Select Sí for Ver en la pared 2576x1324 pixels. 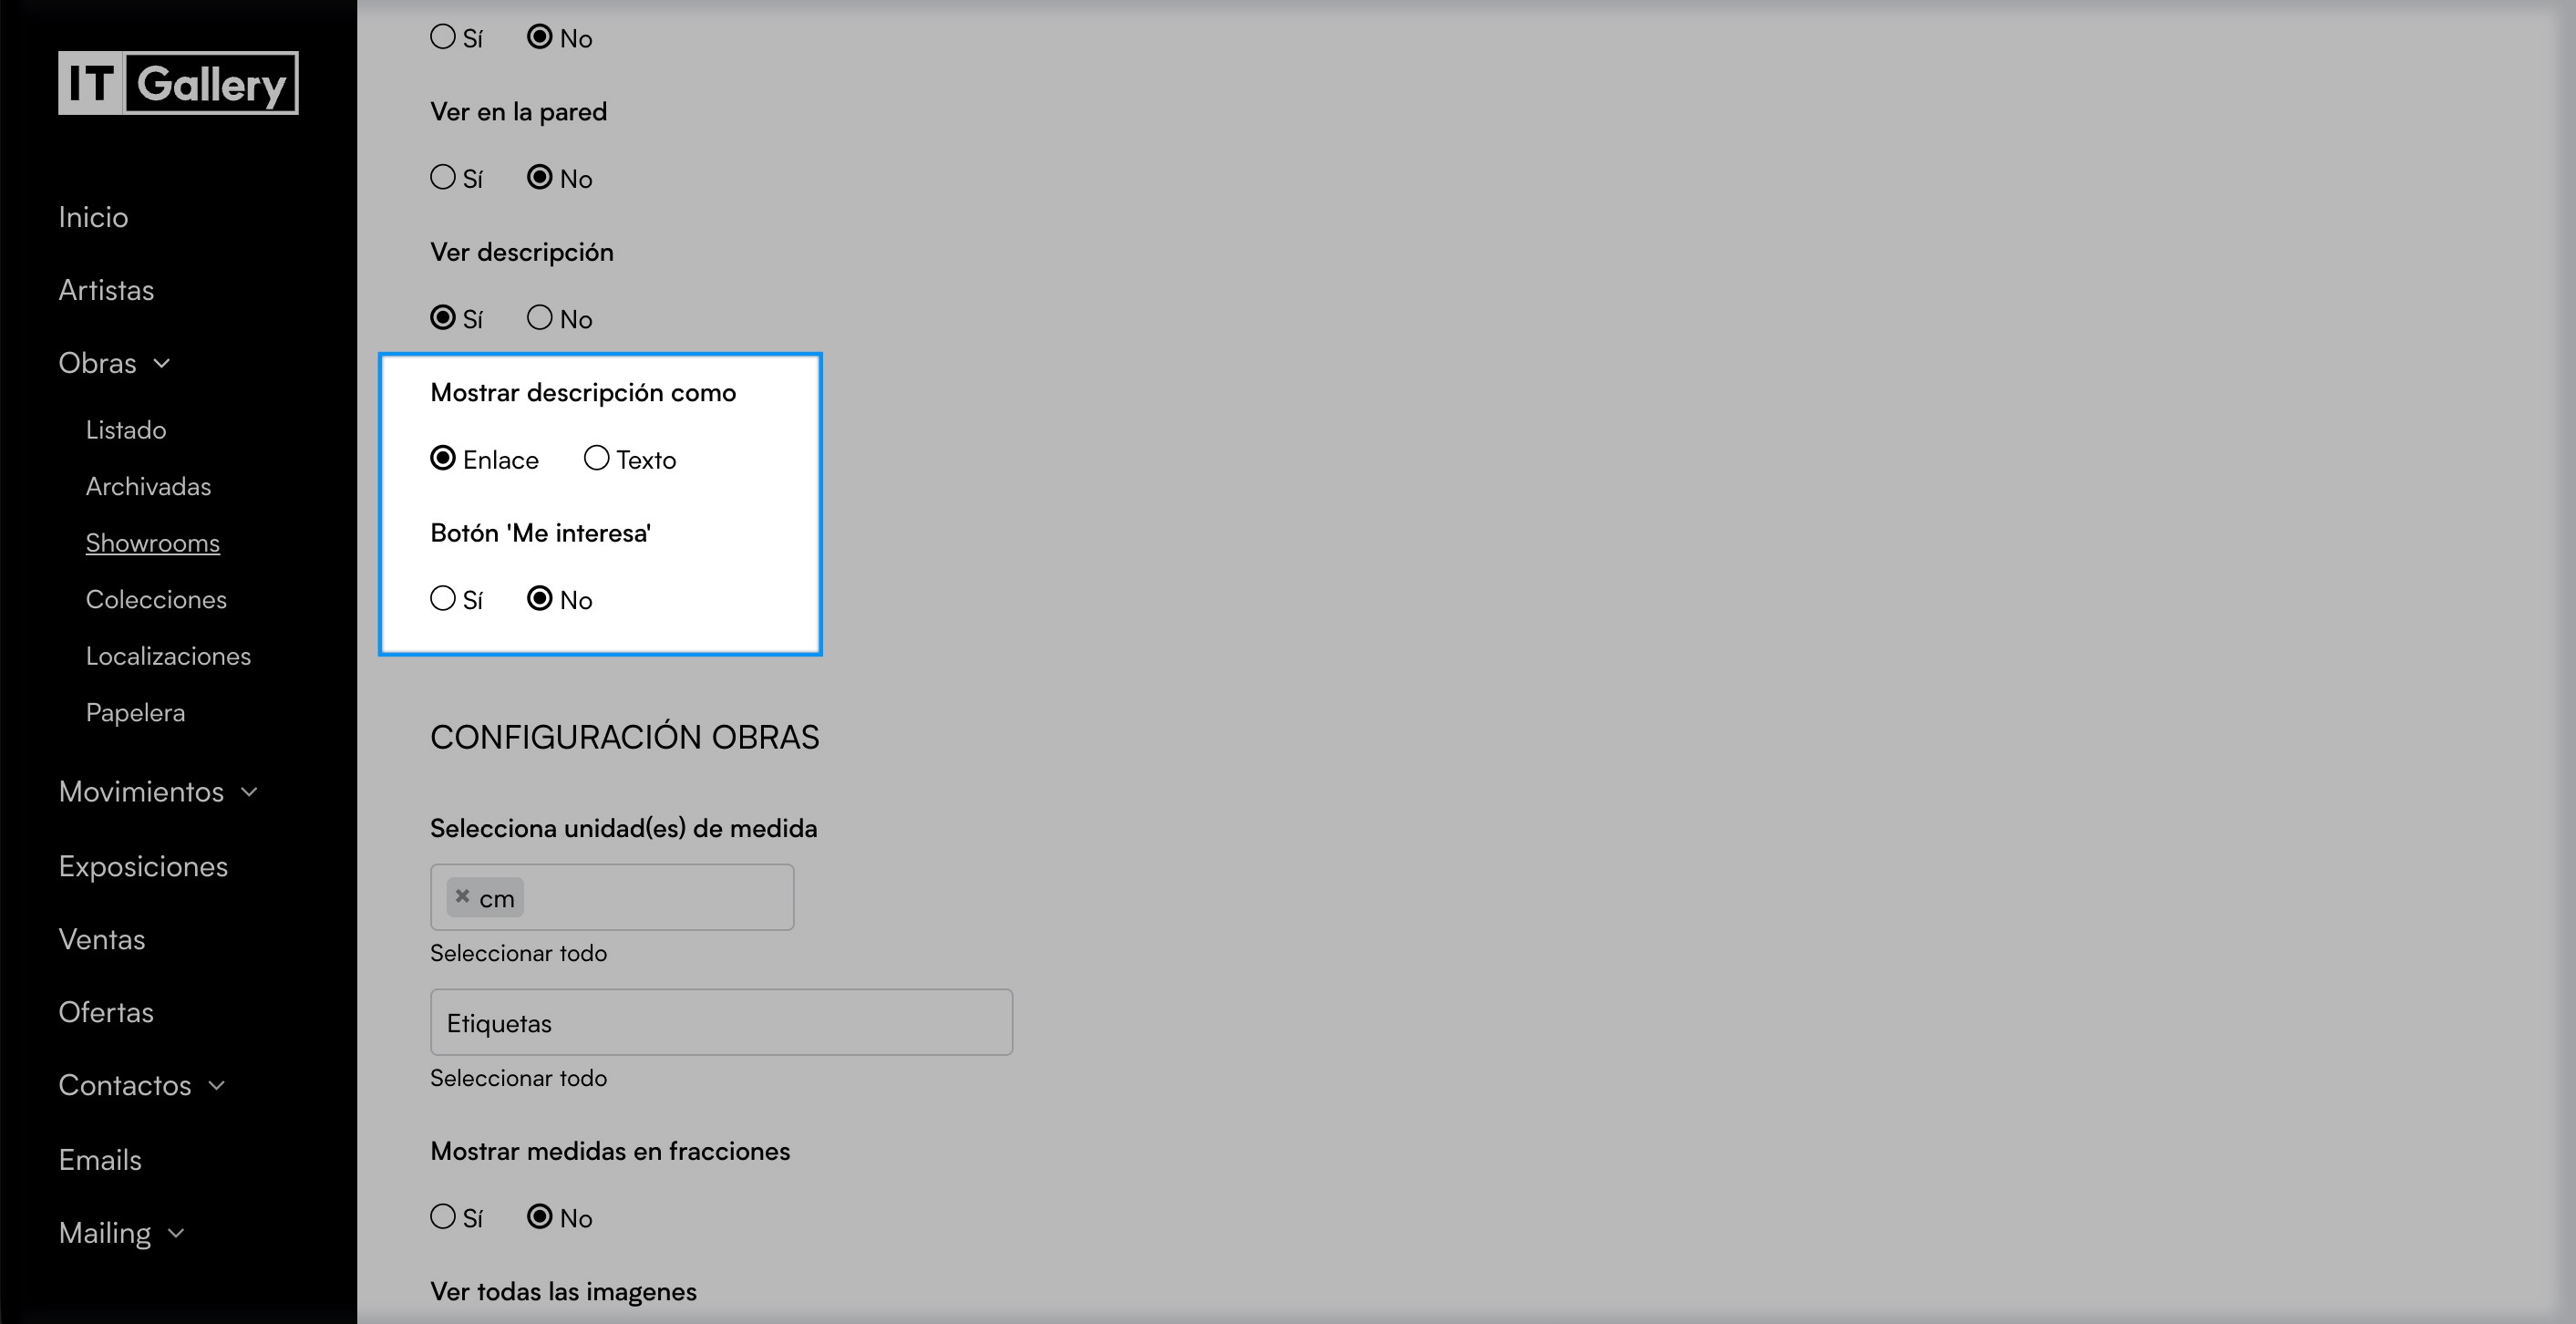[x=443, y=177]
